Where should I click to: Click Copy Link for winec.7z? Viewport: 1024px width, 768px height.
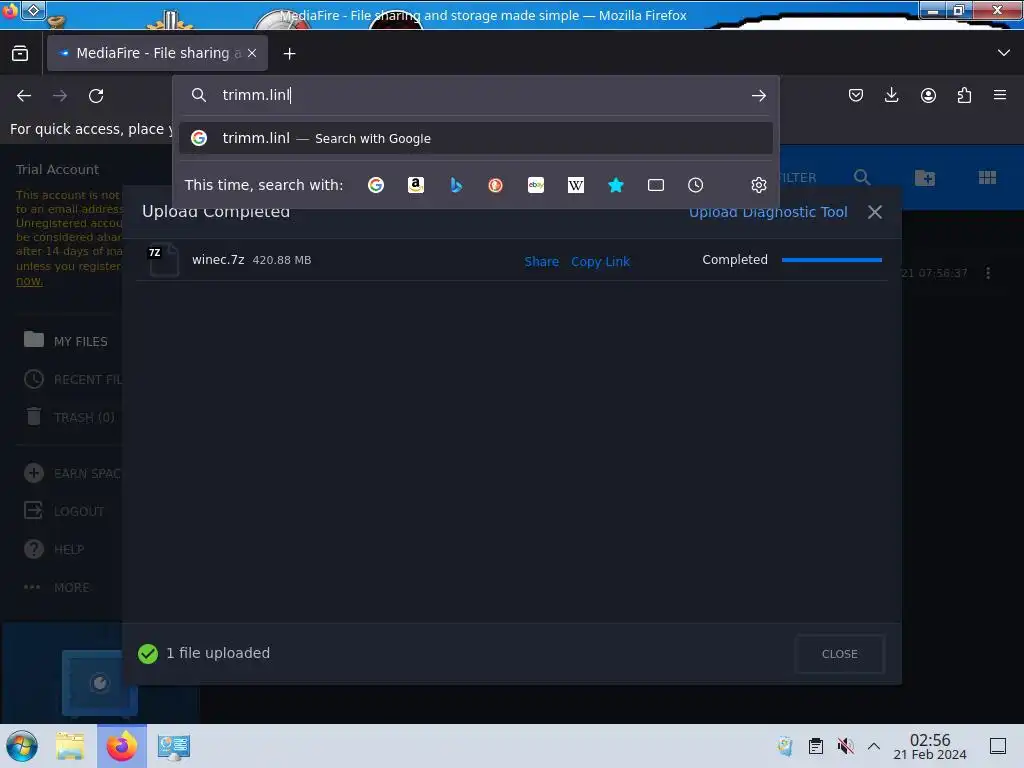tap(600, 261)
